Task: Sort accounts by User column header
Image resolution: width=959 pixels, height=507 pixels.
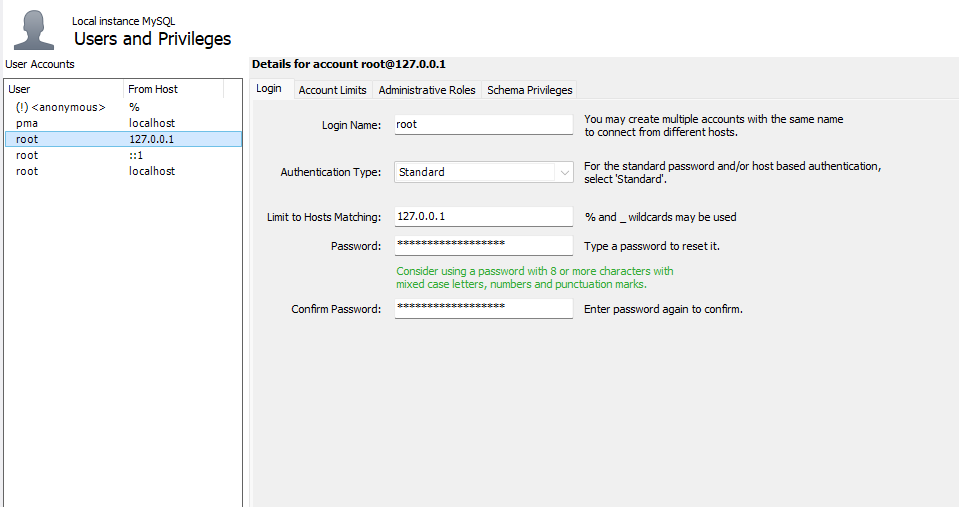Action: click(64, 89)
